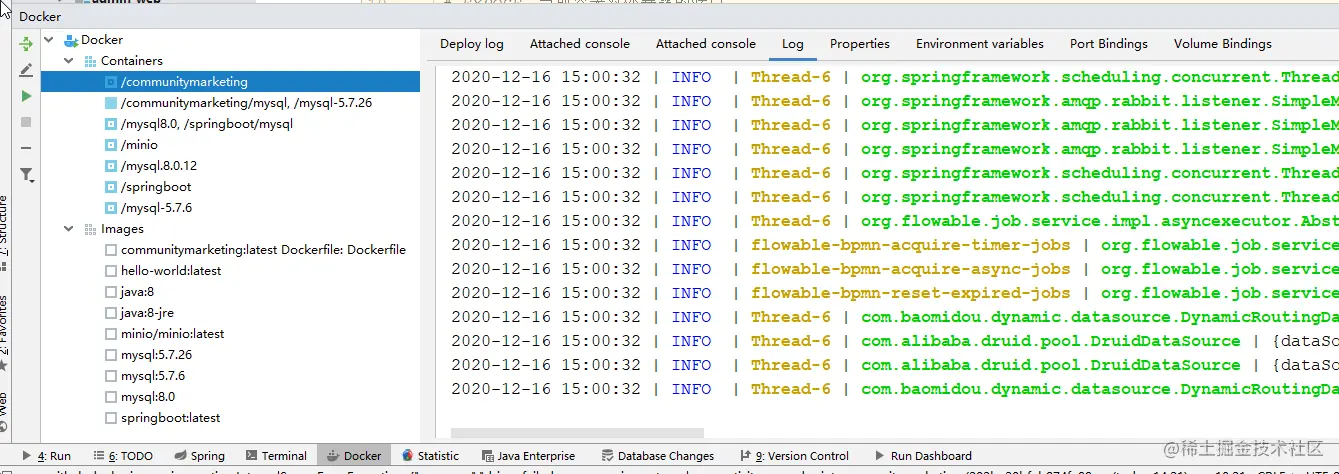Click the /springboot container status icon
The image size is (1339, 474).
pyautogui.click(x=111, y=187)
